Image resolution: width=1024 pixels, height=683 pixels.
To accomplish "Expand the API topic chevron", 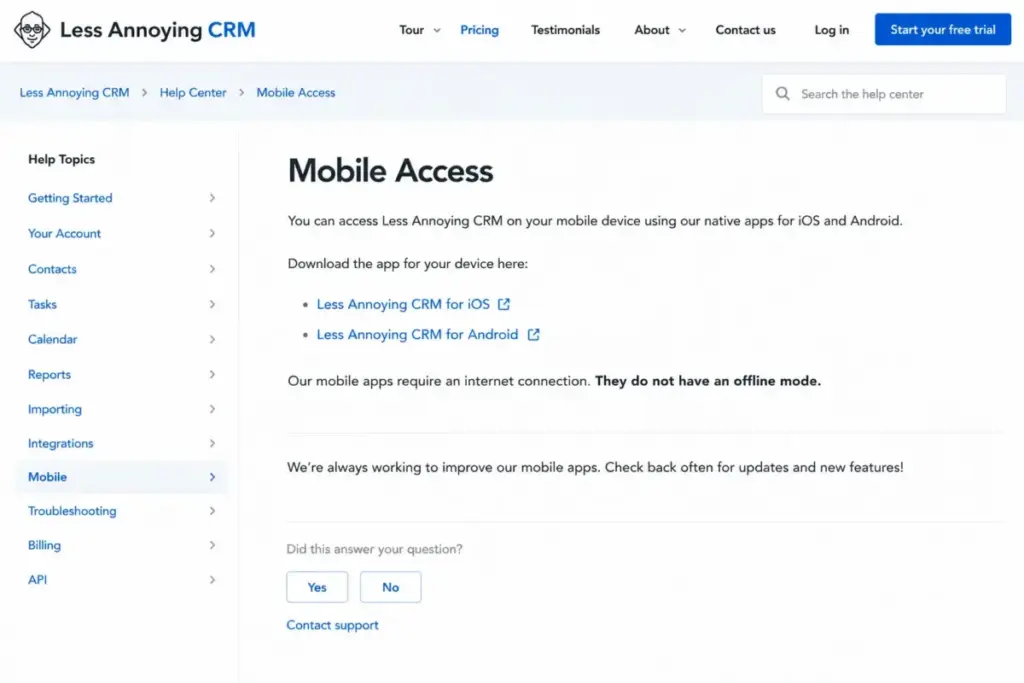I will (x=212, y=580).
